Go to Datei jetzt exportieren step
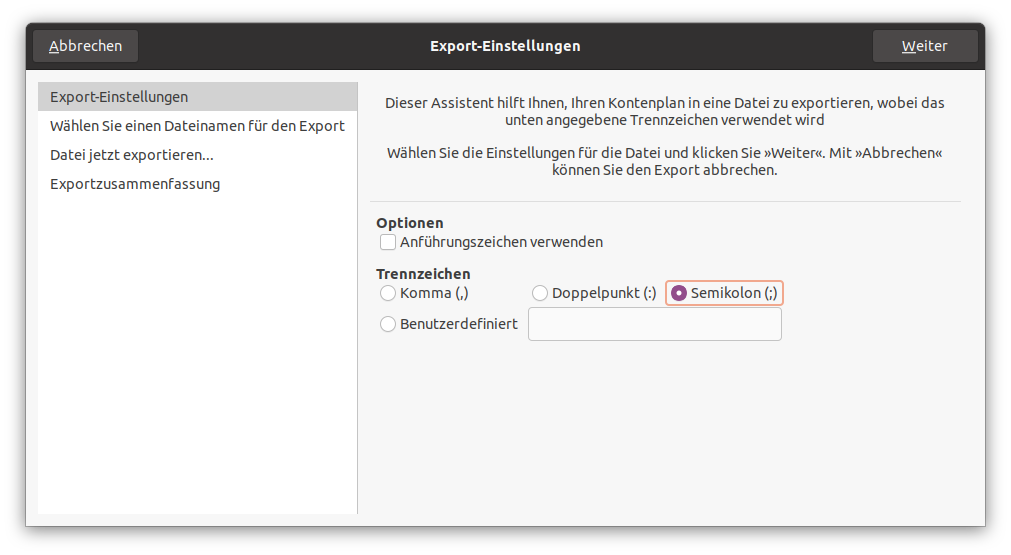 (x=132, y=155)
